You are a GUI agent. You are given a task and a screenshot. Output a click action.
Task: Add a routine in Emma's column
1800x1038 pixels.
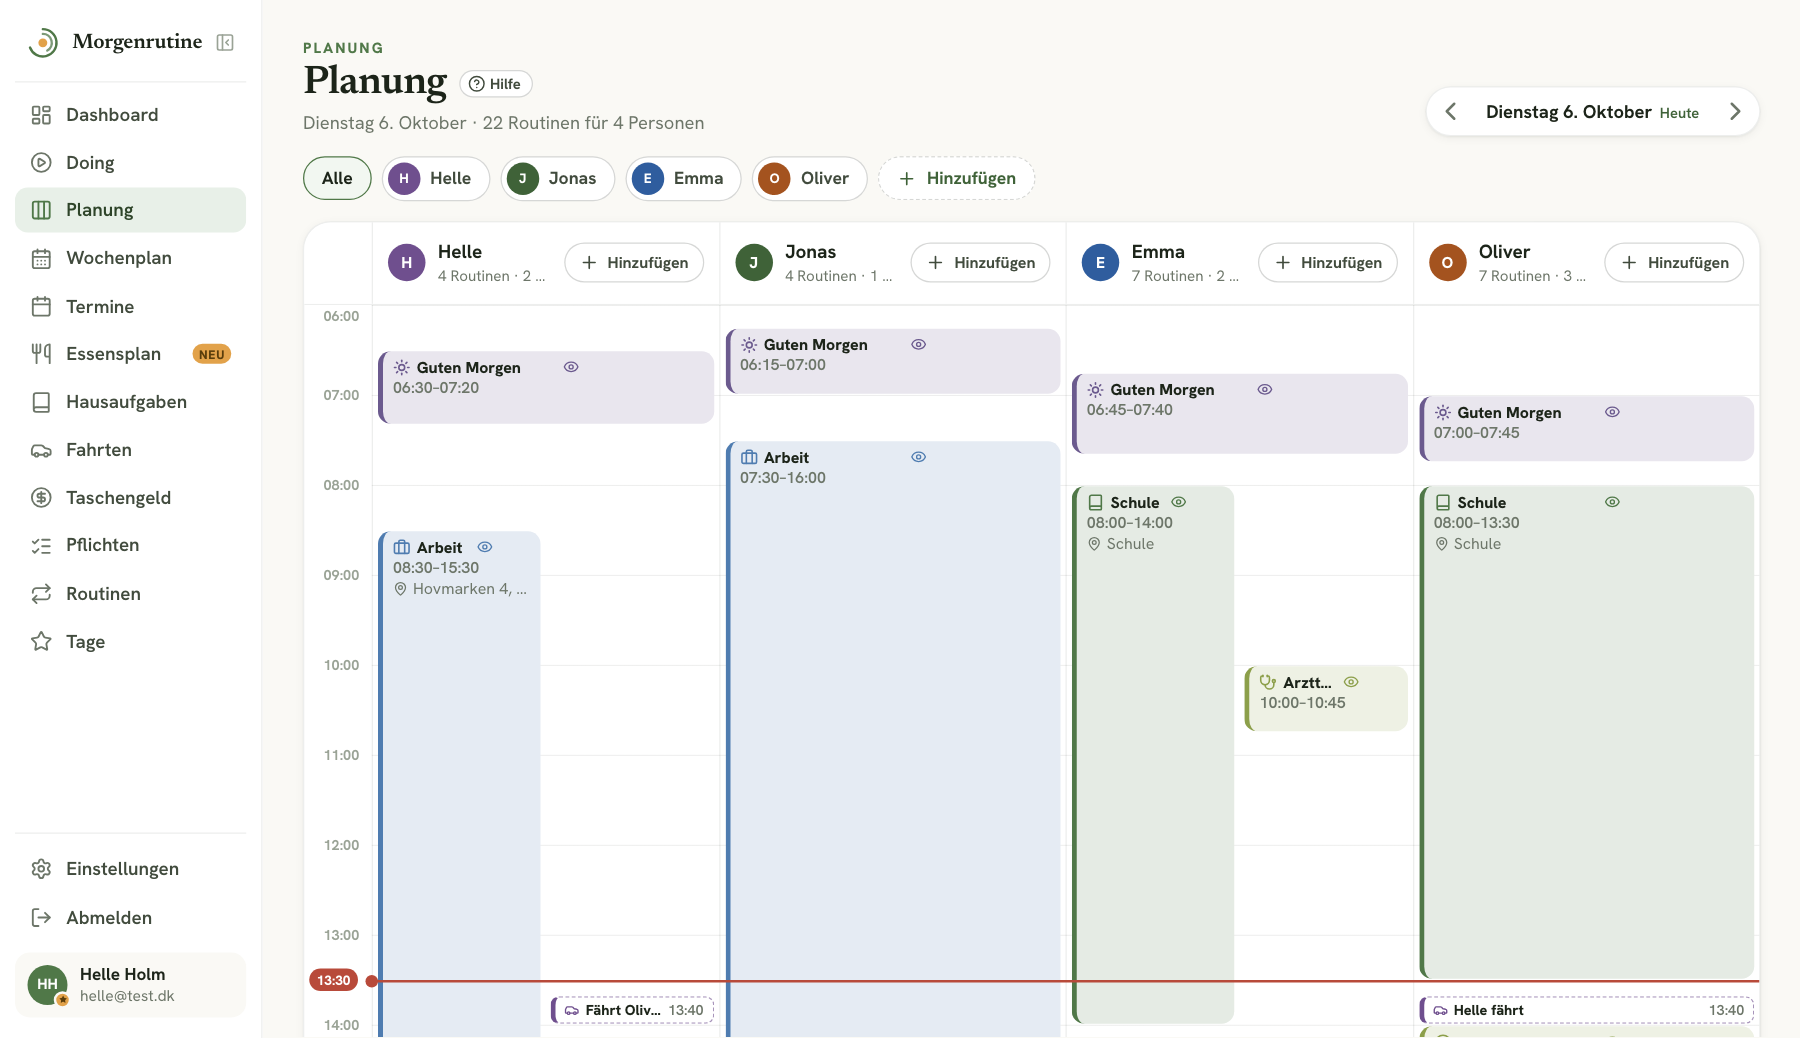point(1328,263)
